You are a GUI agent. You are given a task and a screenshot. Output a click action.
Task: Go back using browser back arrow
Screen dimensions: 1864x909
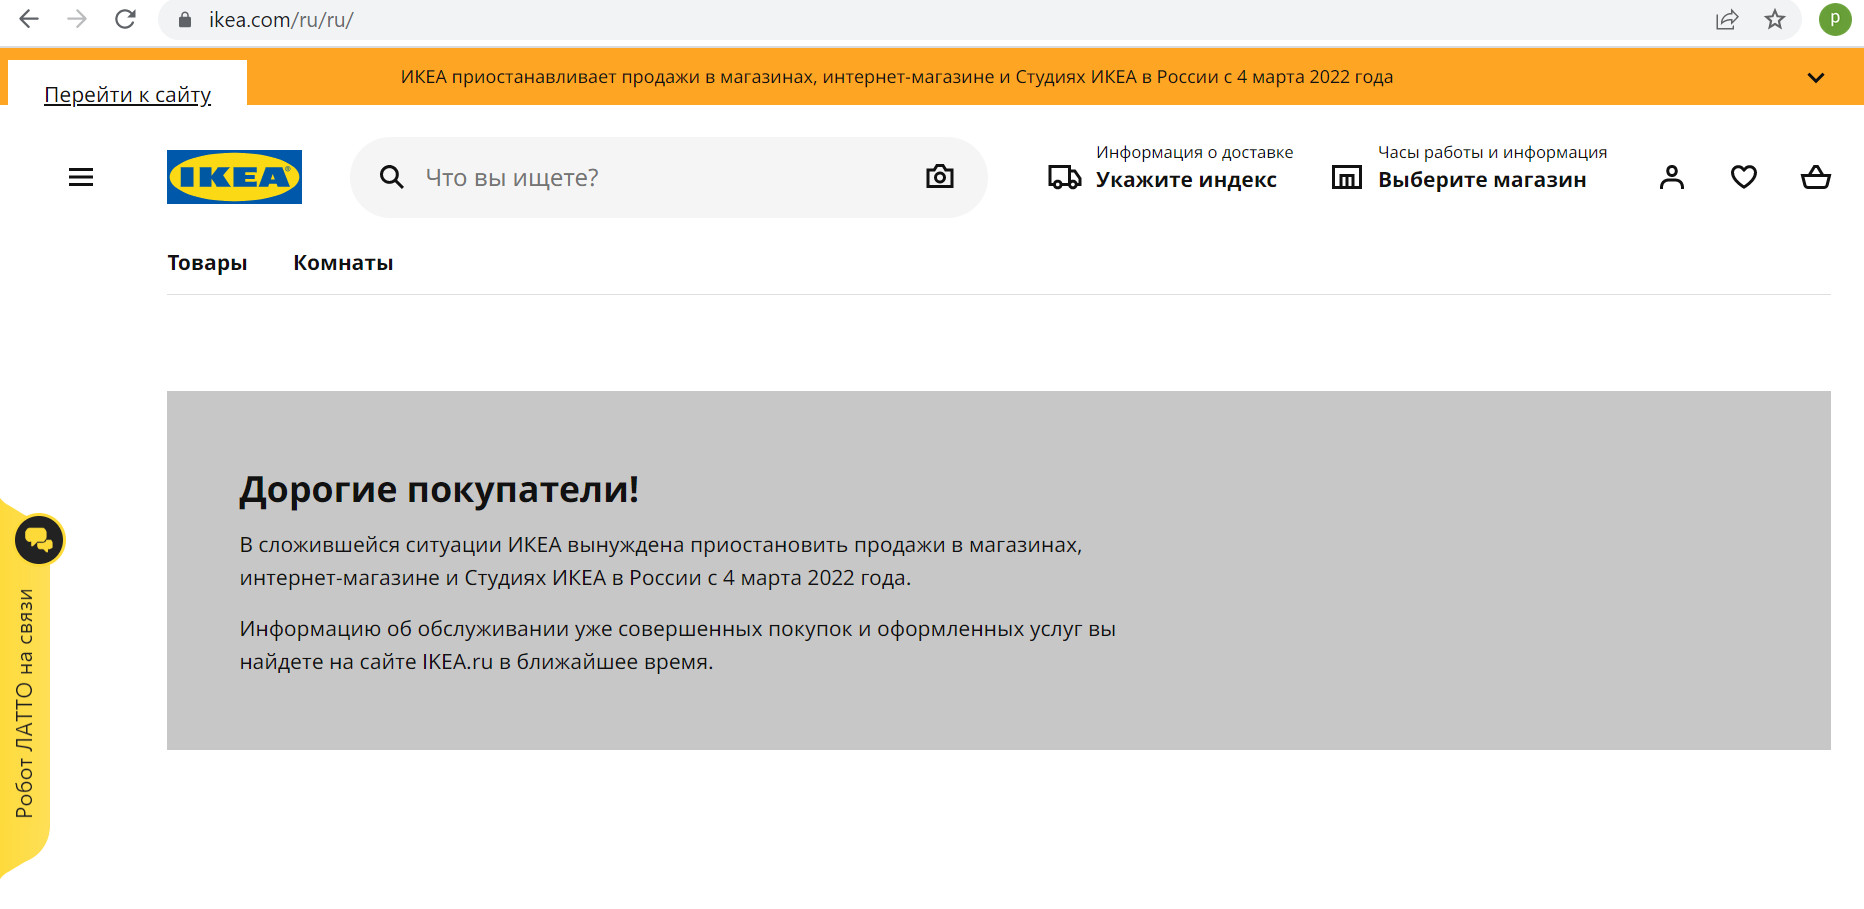[29, 19]
